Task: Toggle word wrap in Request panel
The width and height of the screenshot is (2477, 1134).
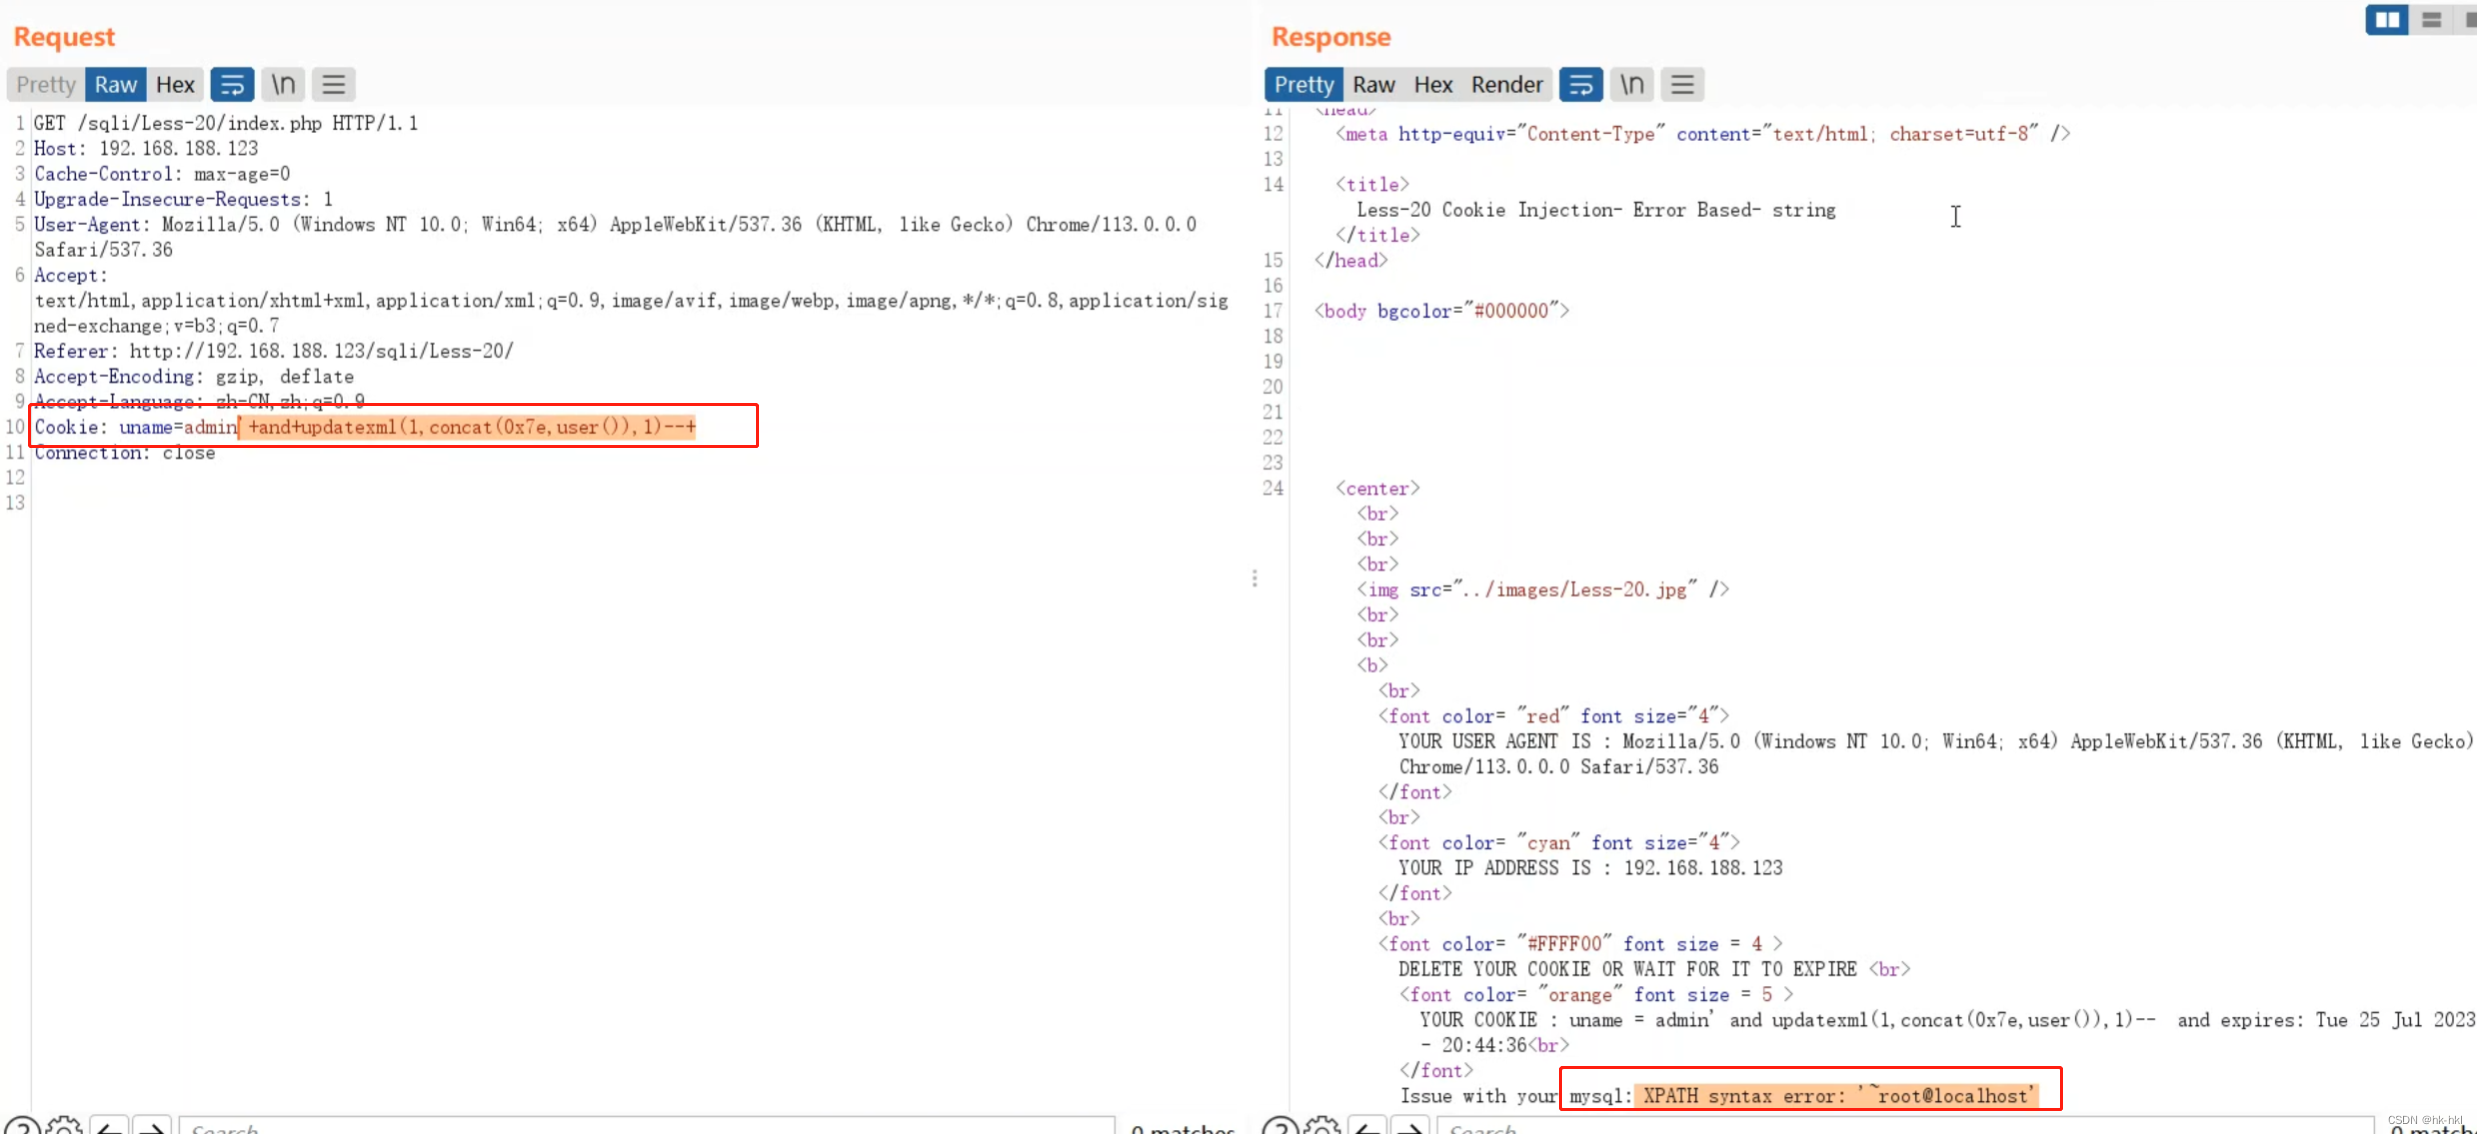Action: pos(232,85)
